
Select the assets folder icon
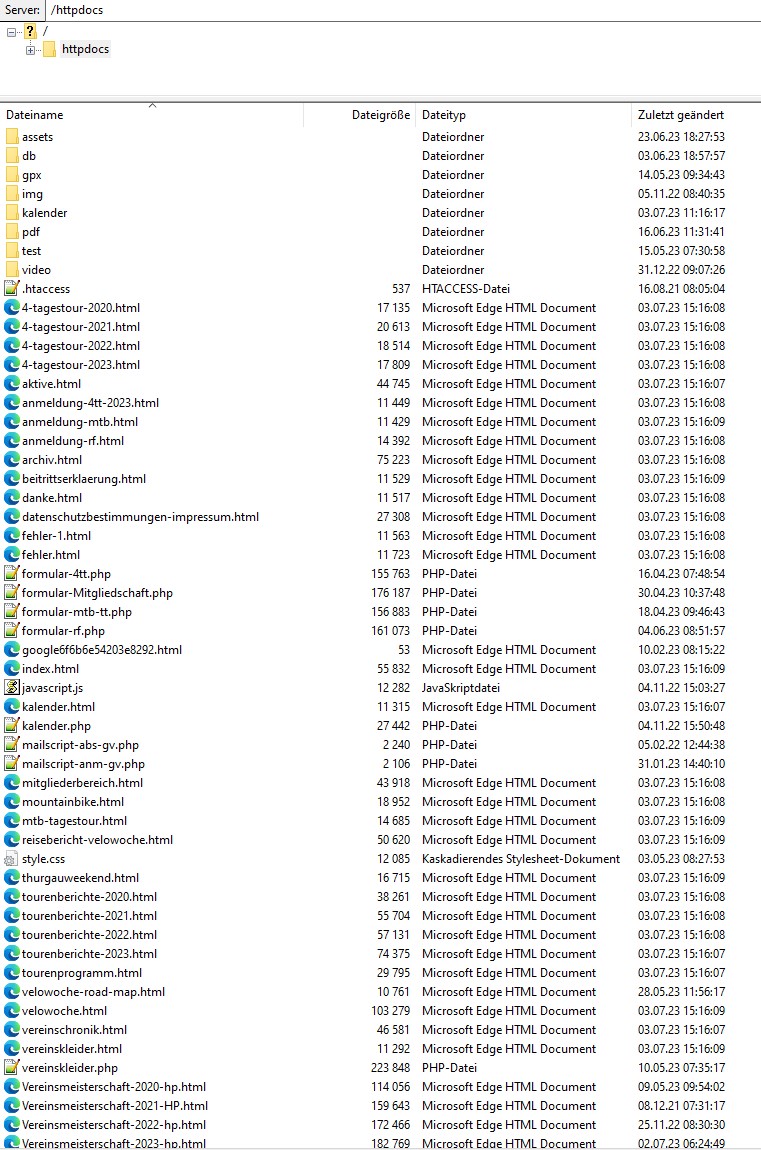pyautogui.click(x=12, y=136)
